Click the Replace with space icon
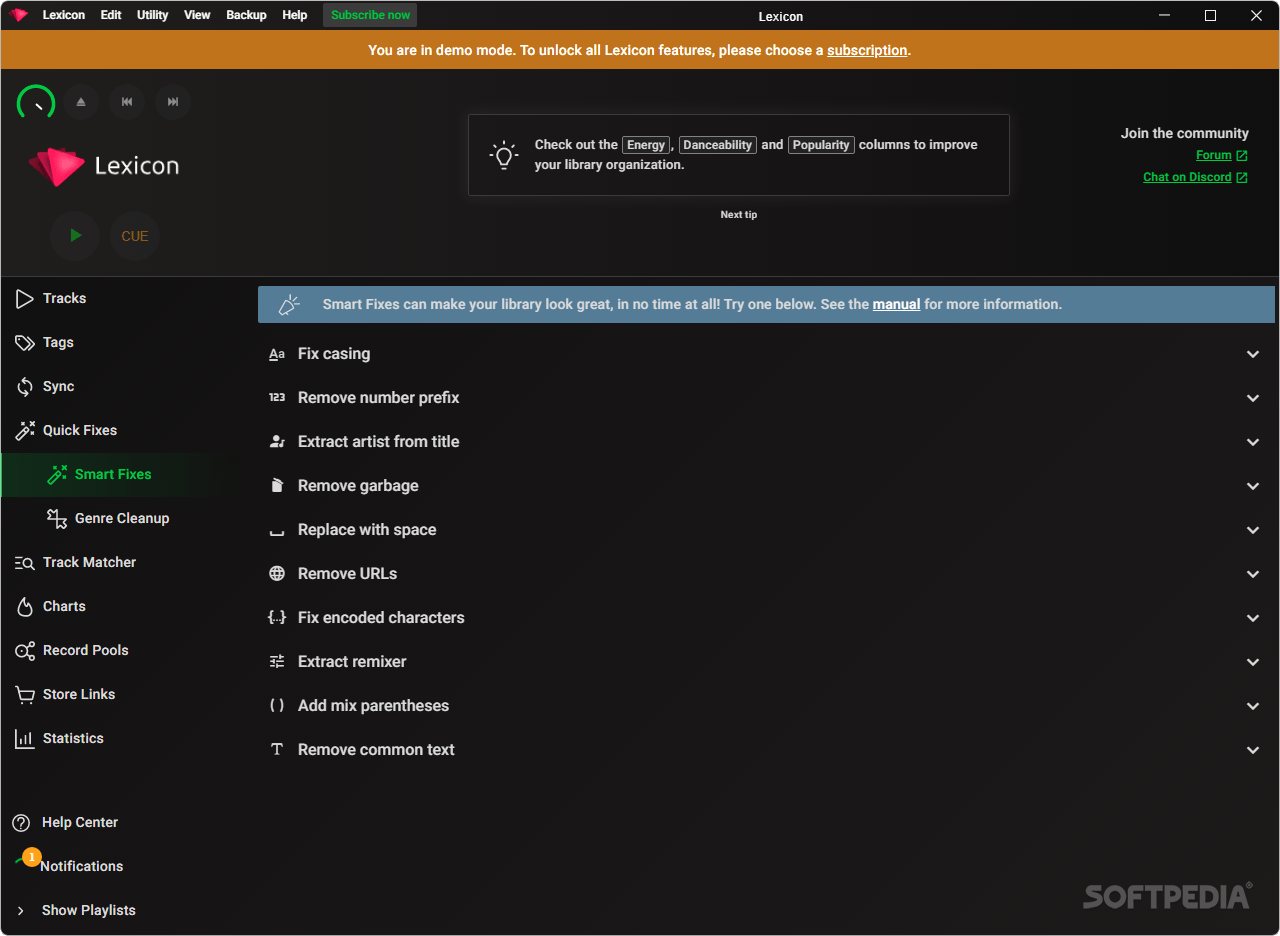The image size is (1280, 936). (277, 533)
